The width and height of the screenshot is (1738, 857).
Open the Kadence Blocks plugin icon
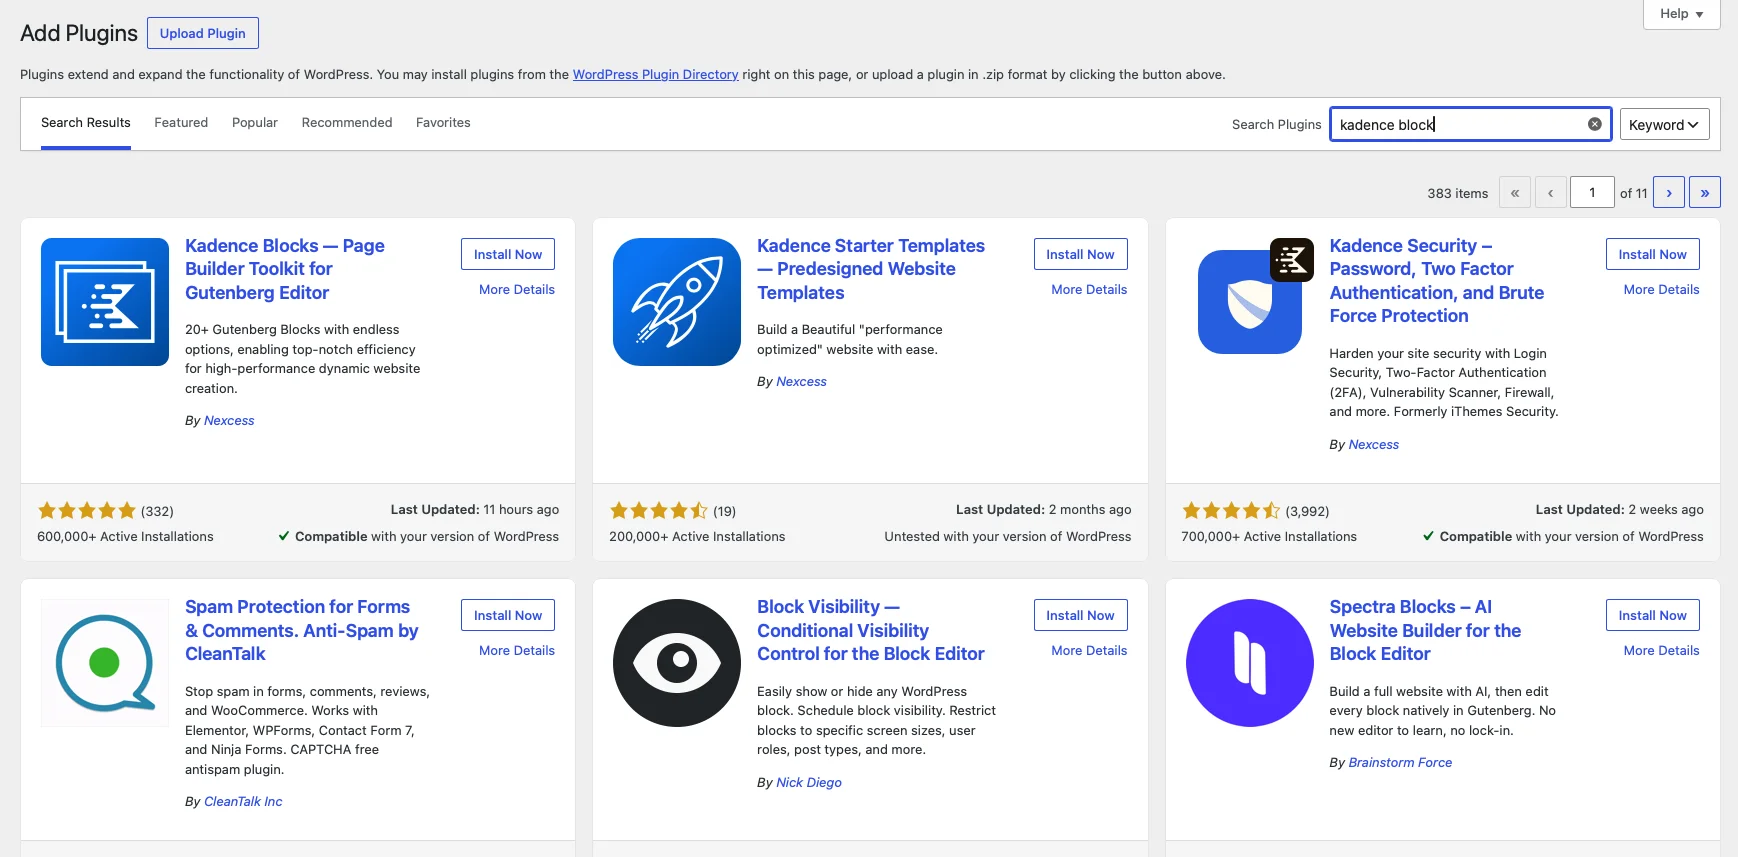[105, 302]
